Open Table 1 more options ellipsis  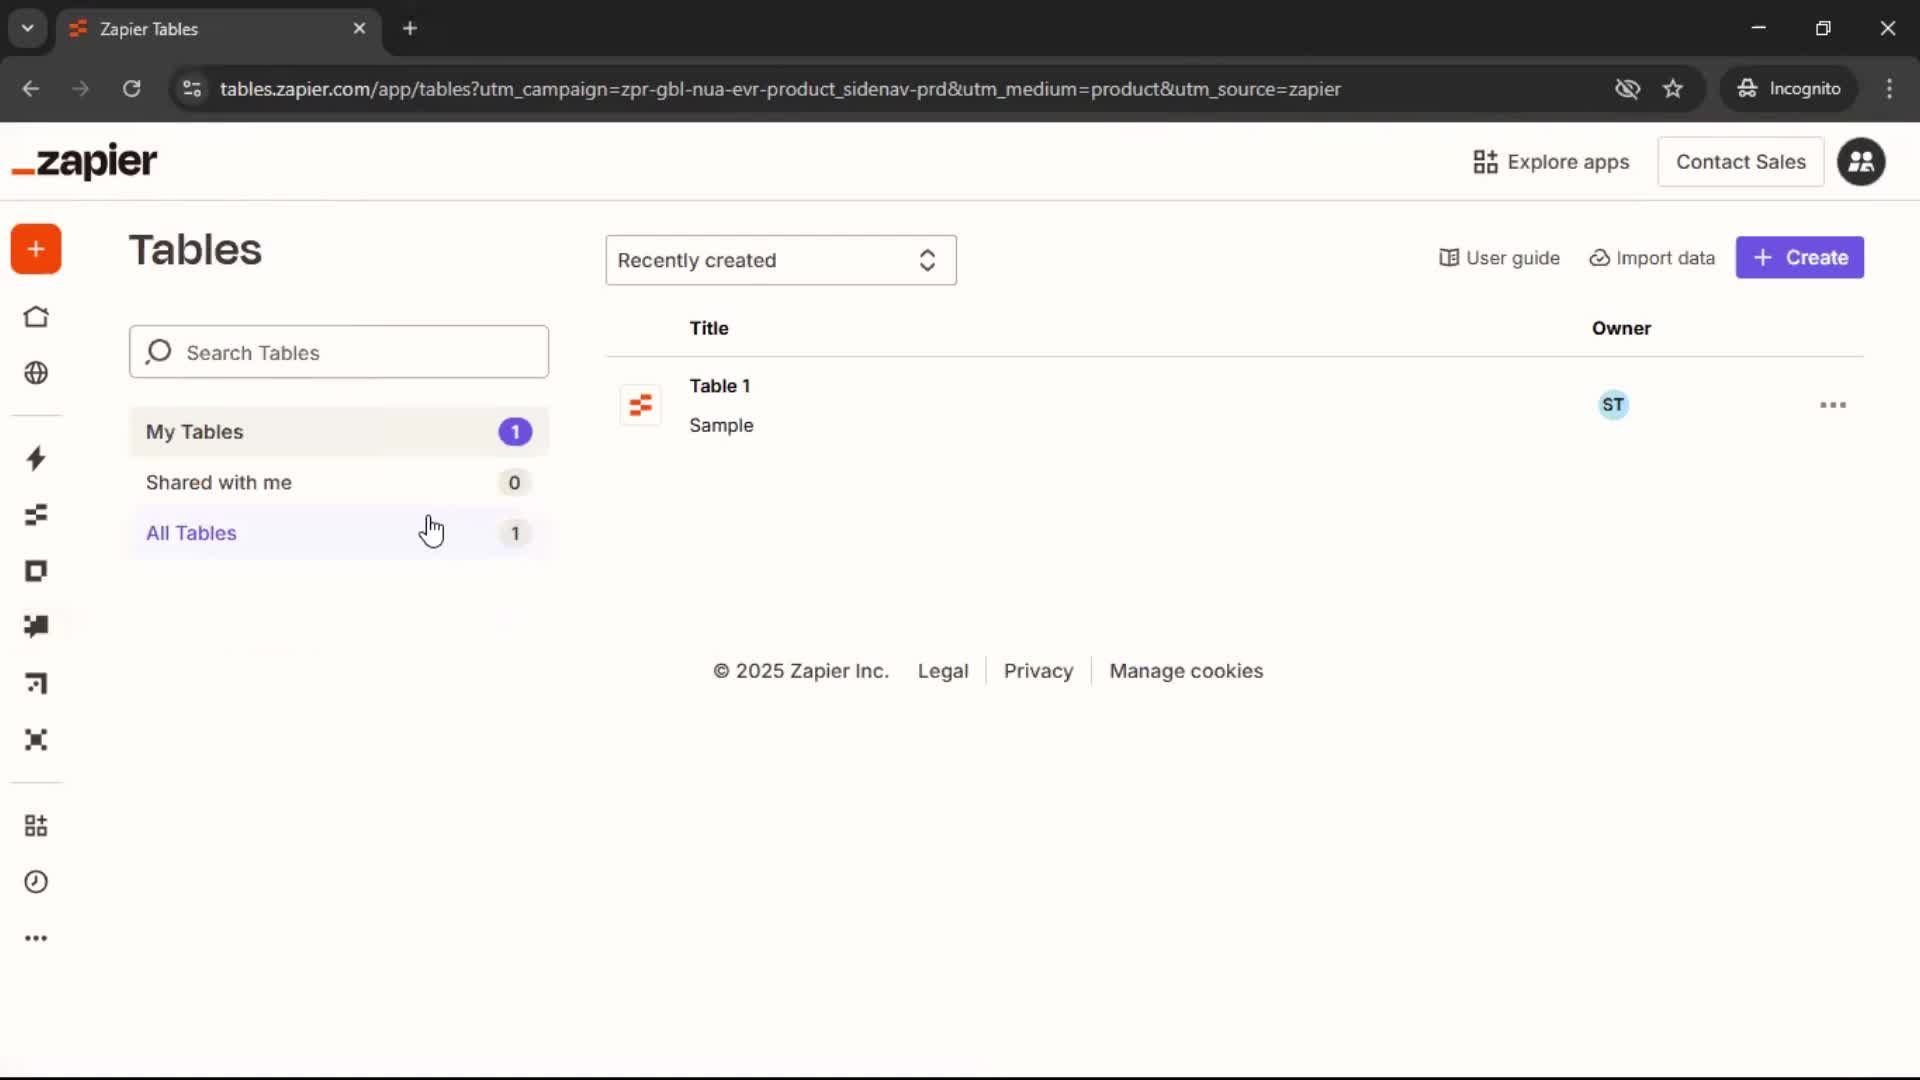[1833, 405]
